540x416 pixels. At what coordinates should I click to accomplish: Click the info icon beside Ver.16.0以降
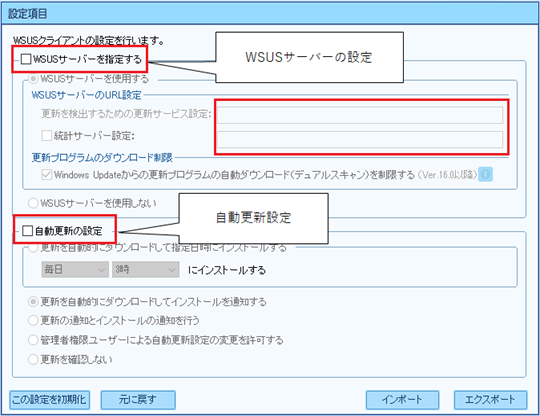pyautogui.click(x=485, y=175)
